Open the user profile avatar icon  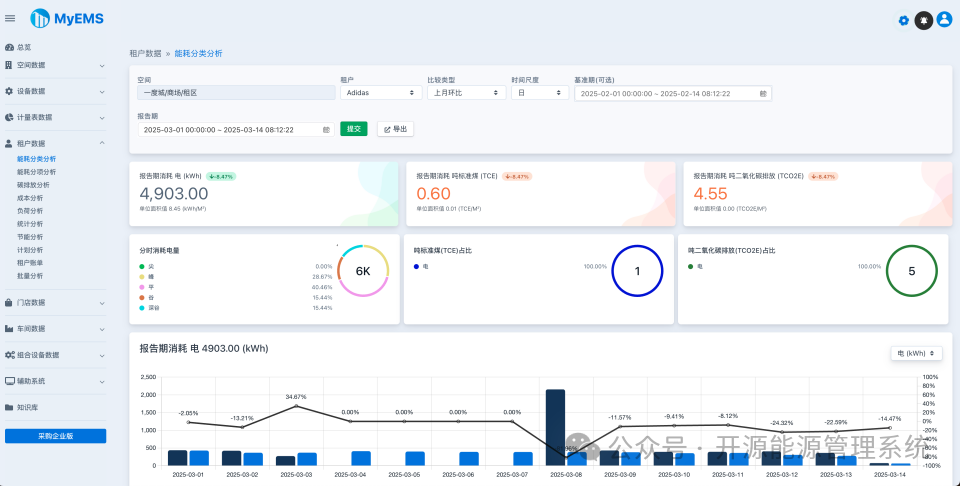(x=944, y=20)
